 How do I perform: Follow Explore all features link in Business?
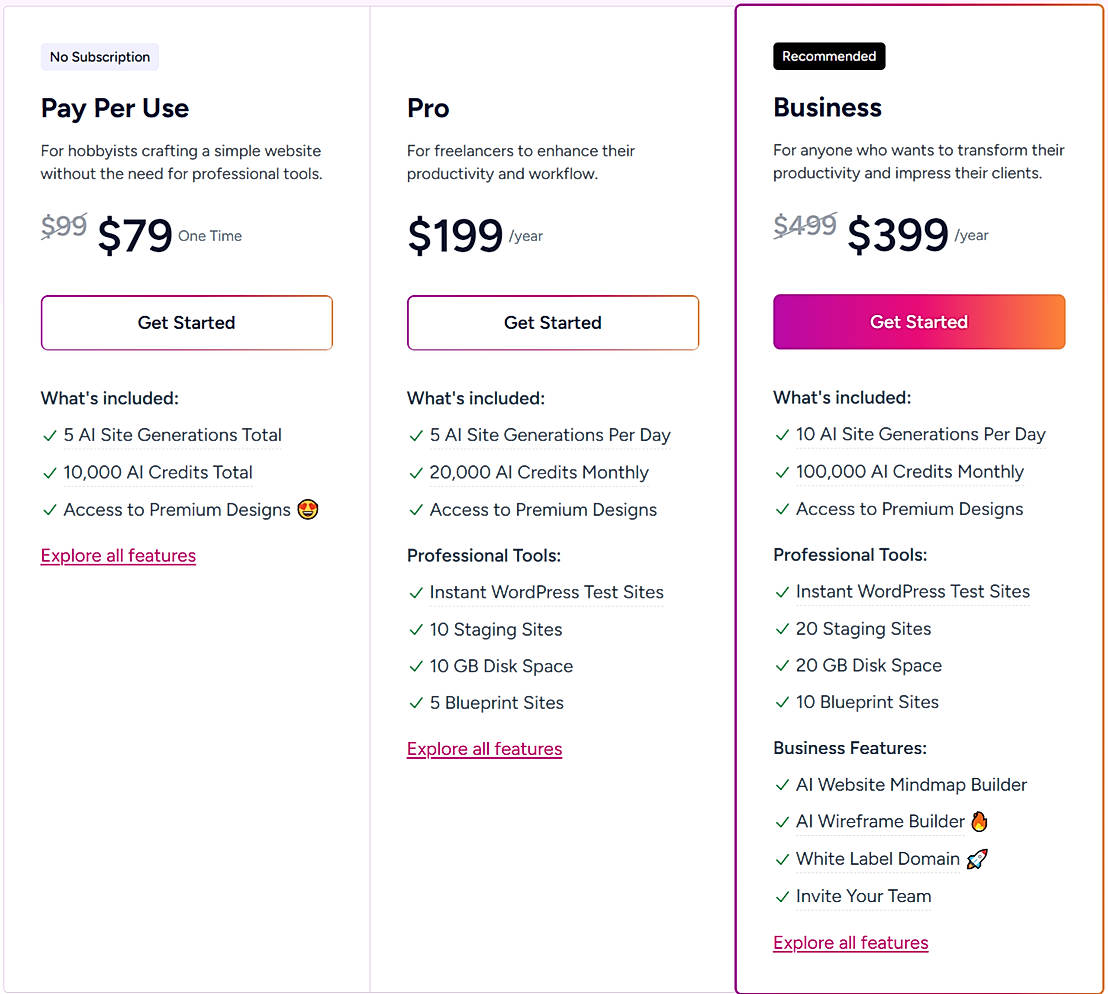tap(851, 943)
